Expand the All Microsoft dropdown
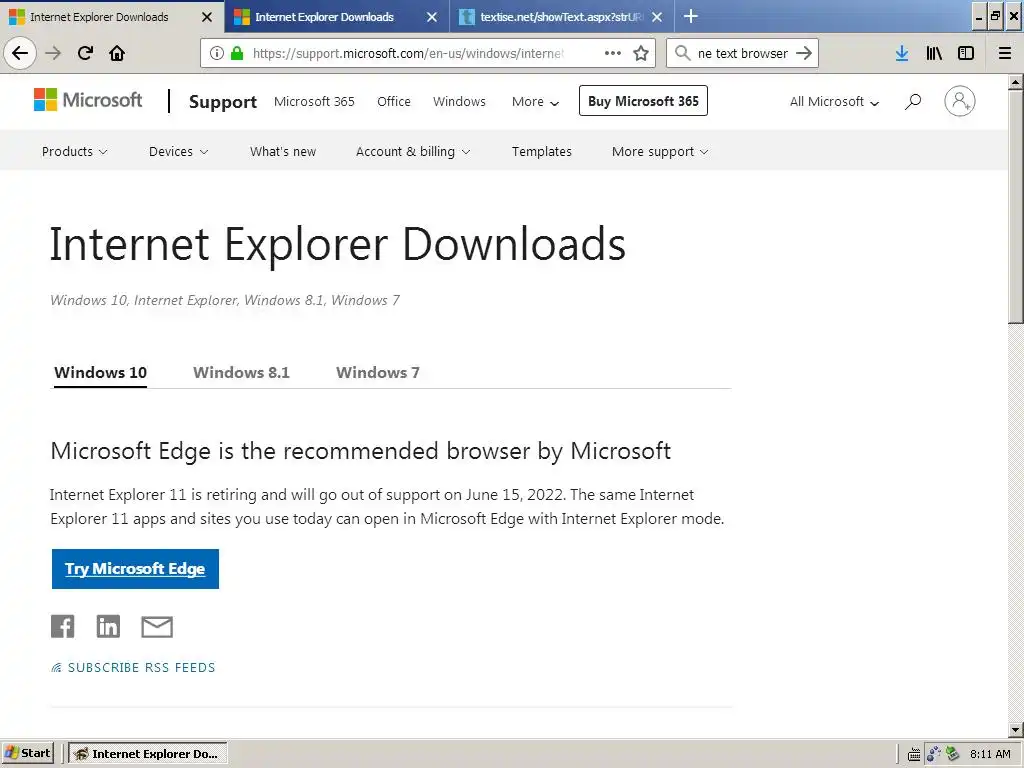Image resolution: width=1024 pixels, height=768 pixels. point(834,101)
